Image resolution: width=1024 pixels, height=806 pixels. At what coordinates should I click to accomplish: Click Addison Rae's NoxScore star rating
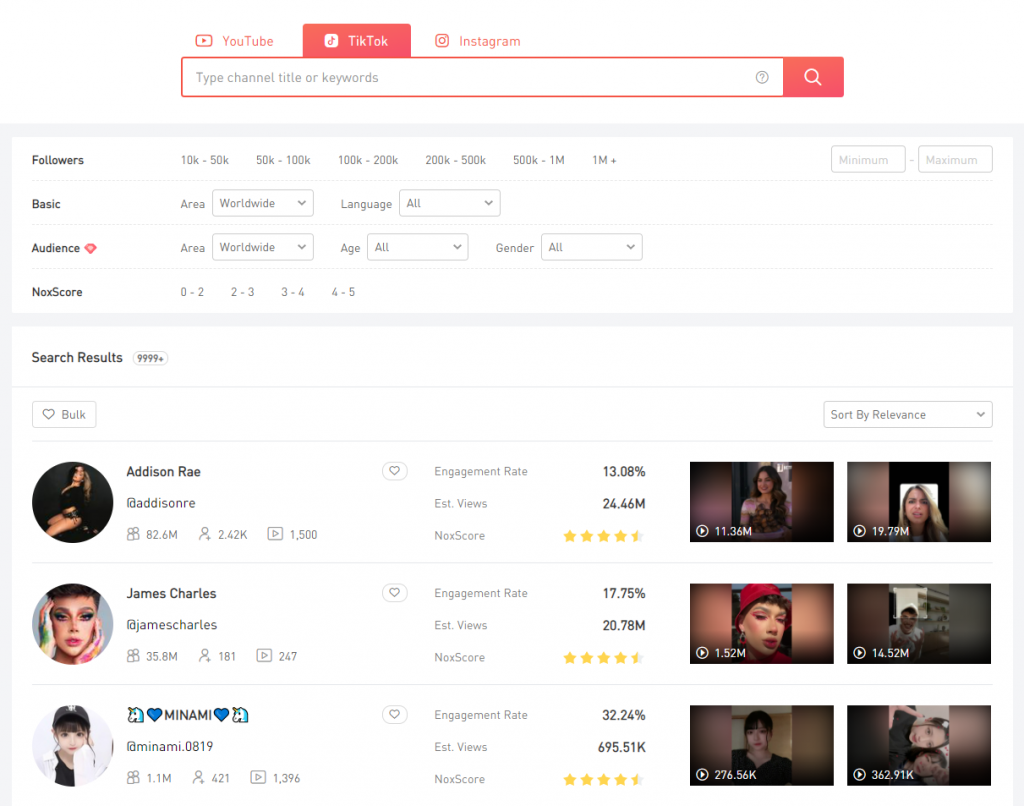point(604,536)
